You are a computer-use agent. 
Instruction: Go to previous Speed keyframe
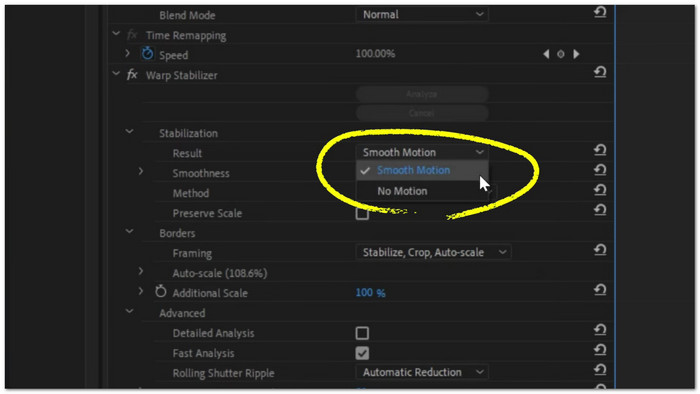[x=546, y=54]
